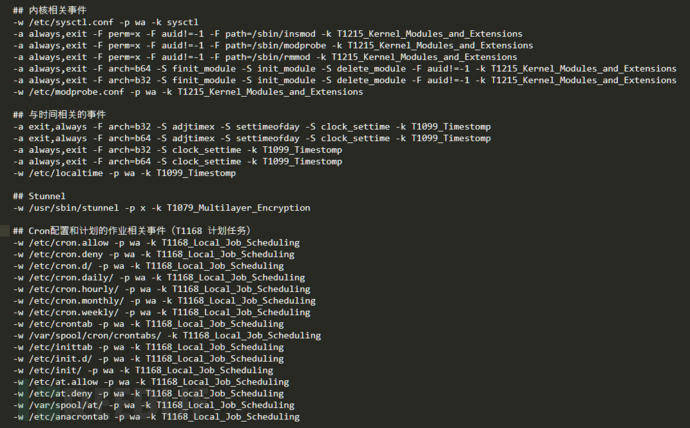Place cursor on the /etc/sysctl.conf watch rule
Image resolution: width=690 pixels, height=428 pixels.
106,22
